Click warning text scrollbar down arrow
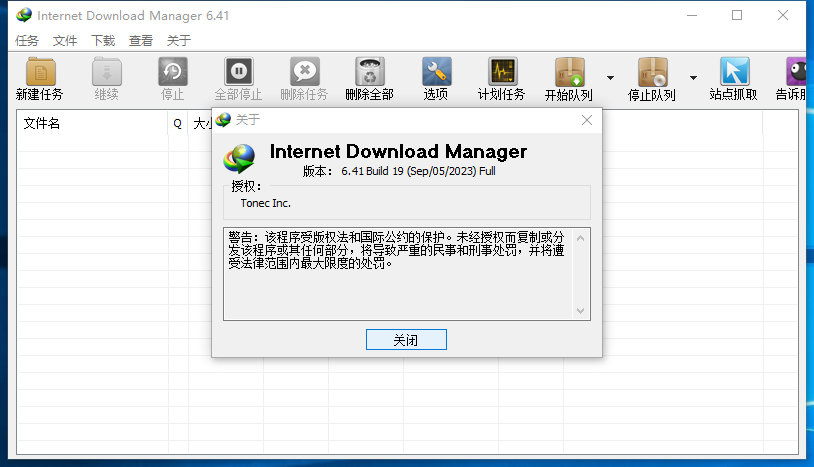Image resolution: width=814 pixels, height=467 pixels. pos(580,311)
